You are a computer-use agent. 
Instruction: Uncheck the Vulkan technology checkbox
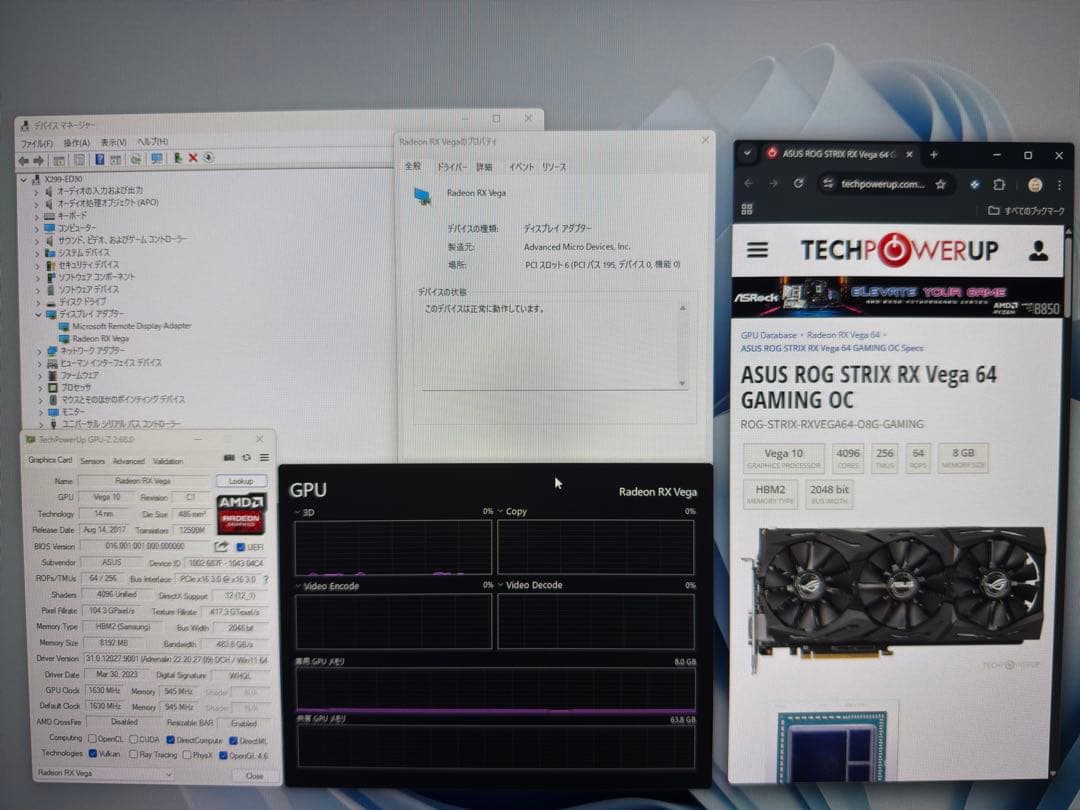tap(93, 753)
